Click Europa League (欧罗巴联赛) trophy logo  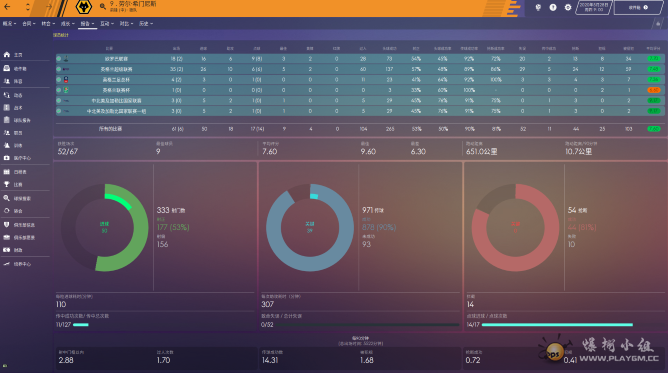coord(66,58)
